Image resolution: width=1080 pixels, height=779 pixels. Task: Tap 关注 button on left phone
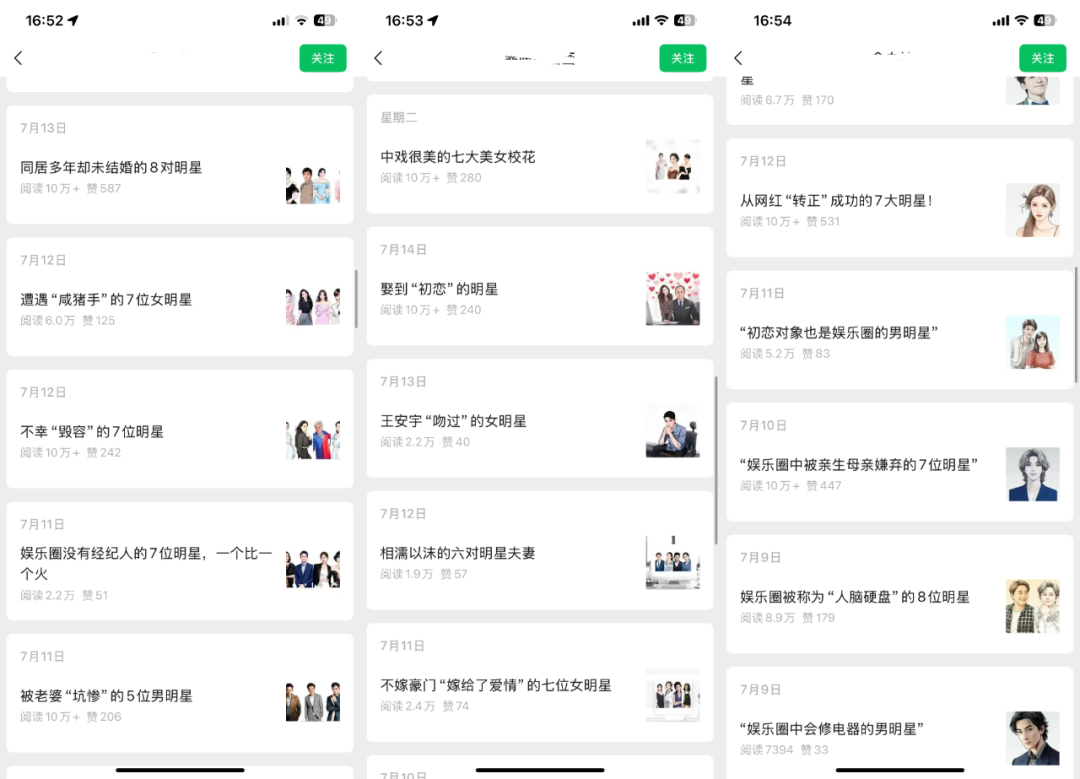point(322,59)
